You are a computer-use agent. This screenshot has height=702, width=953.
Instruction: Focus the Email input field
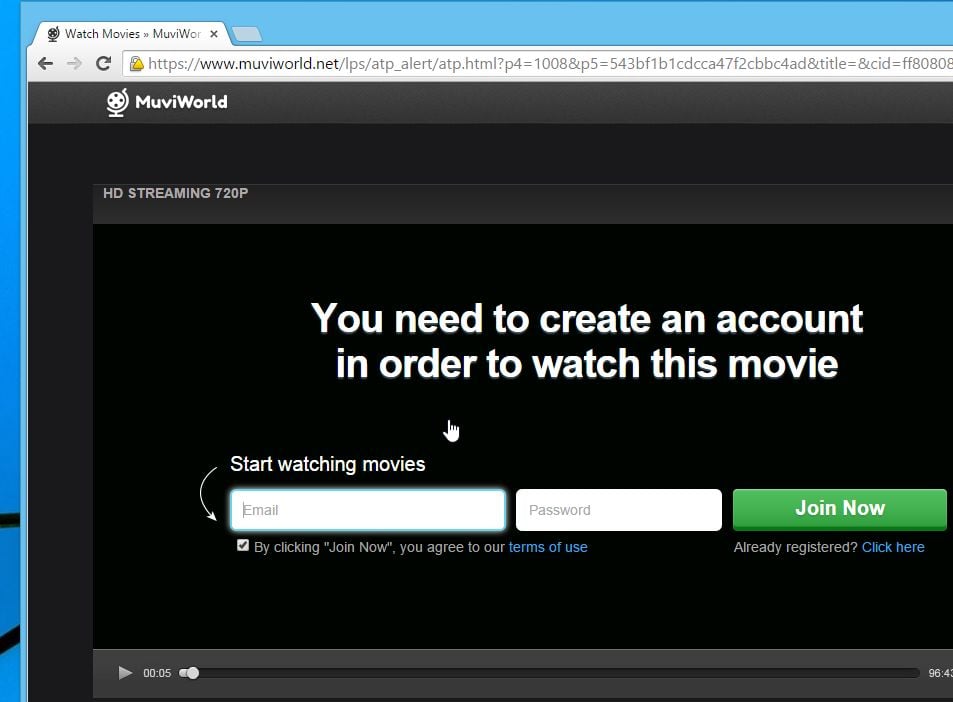tap(368, 510)
